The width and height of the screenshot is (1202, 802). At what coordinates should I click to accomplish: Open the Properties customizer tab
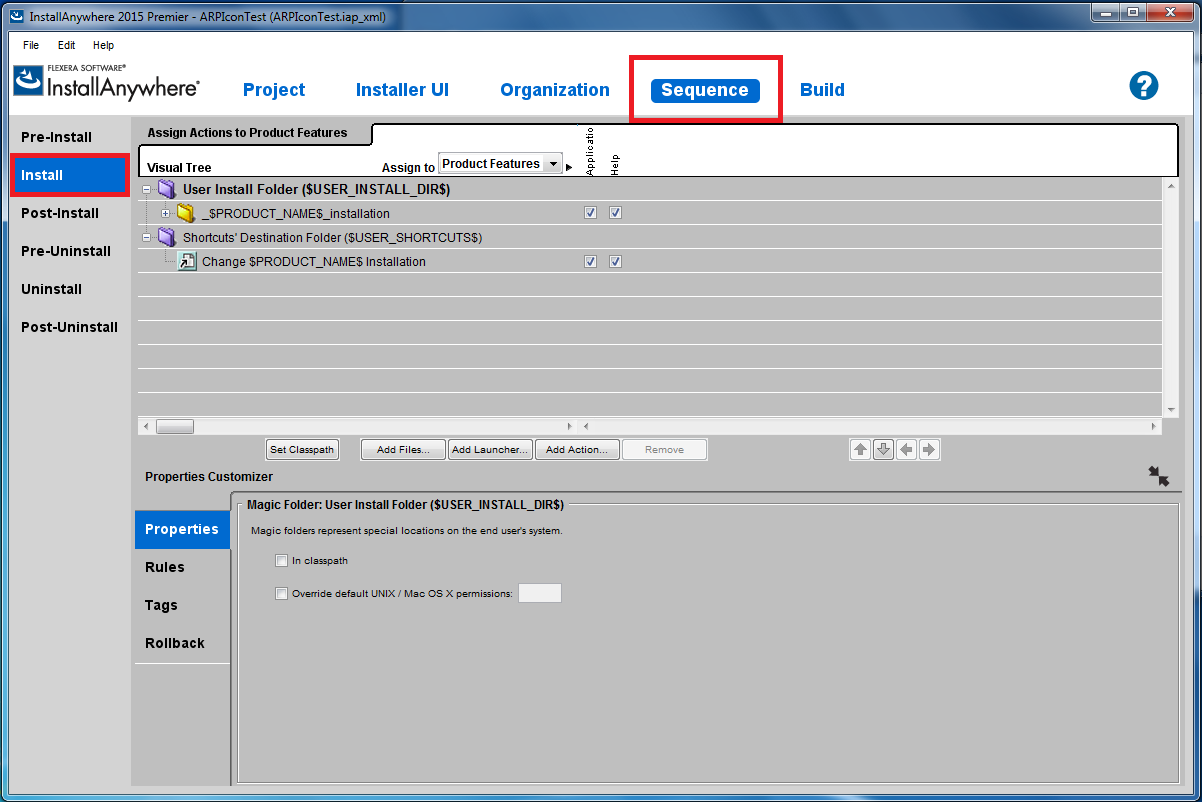182,529
